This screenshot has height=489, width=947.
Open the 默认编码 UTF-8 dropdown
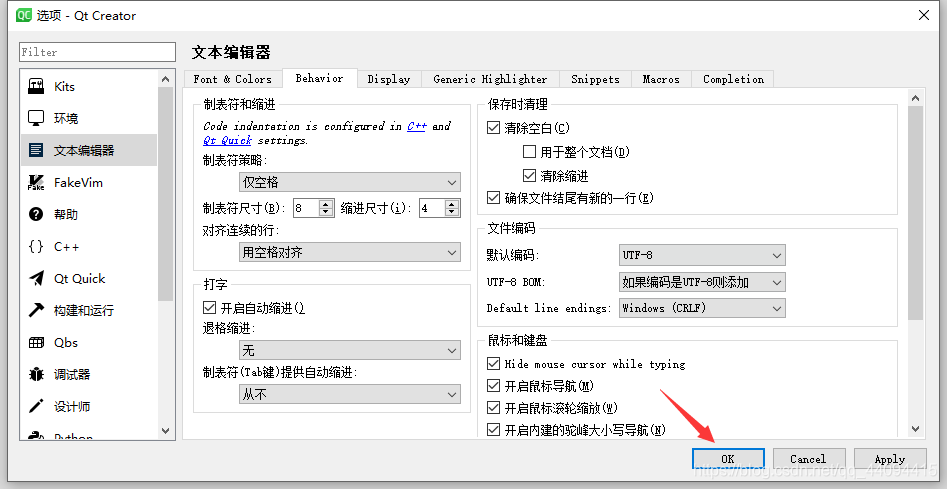coord(702,255)
